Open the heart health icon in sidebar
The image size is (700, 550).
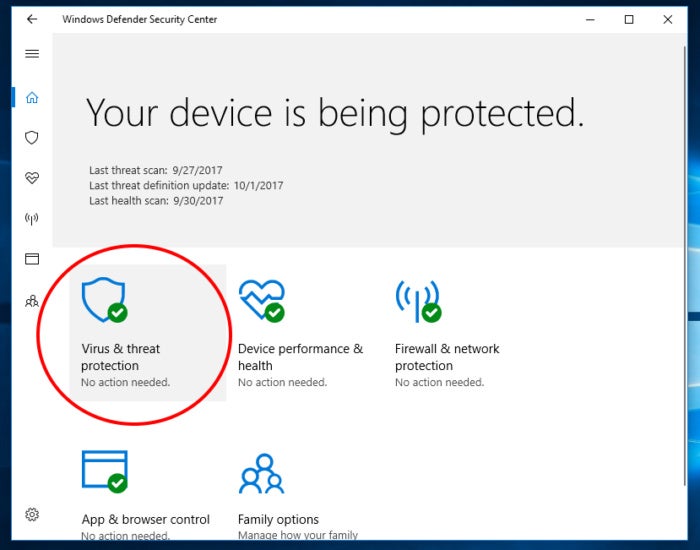32,178
